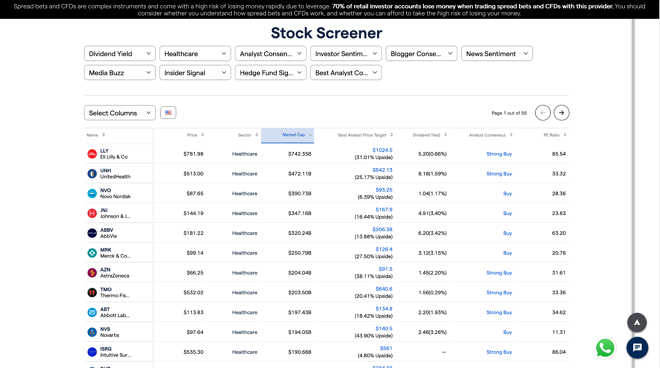Open the News Sentiment filter dropdown
The width and height of the screenshot is (660, 368).
coord(497,53)
